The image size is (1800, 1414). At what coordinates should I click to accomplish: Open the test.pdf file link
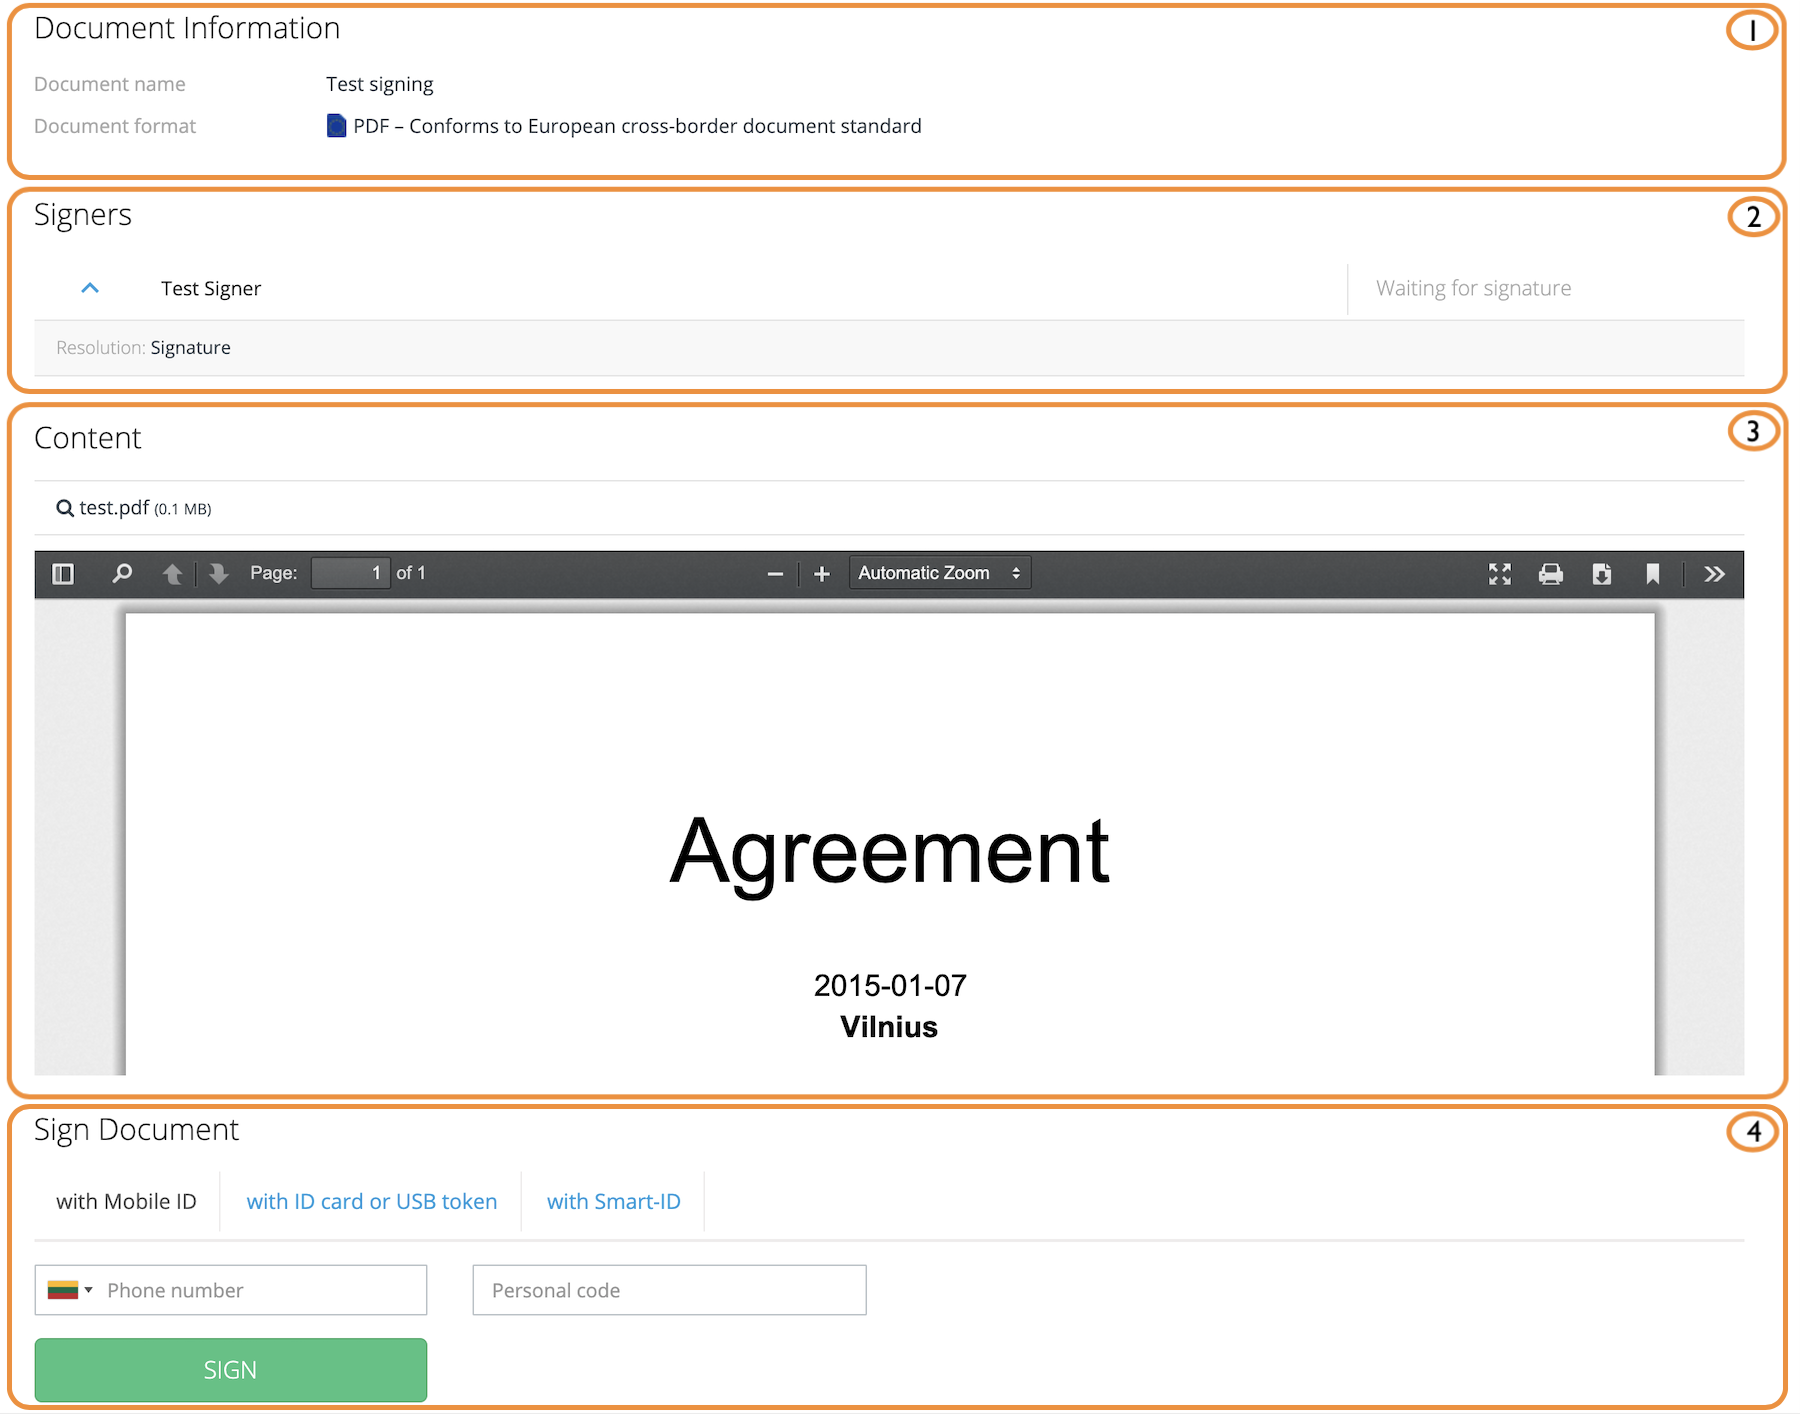pos(115,508)
